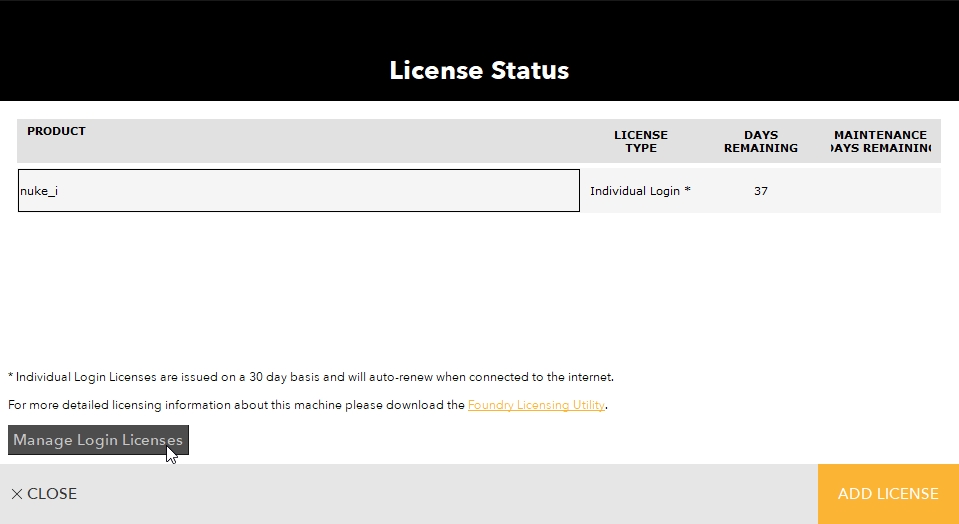Click the License Status title text
Viewport: 959px width, 524px height.
pos(479,71)
